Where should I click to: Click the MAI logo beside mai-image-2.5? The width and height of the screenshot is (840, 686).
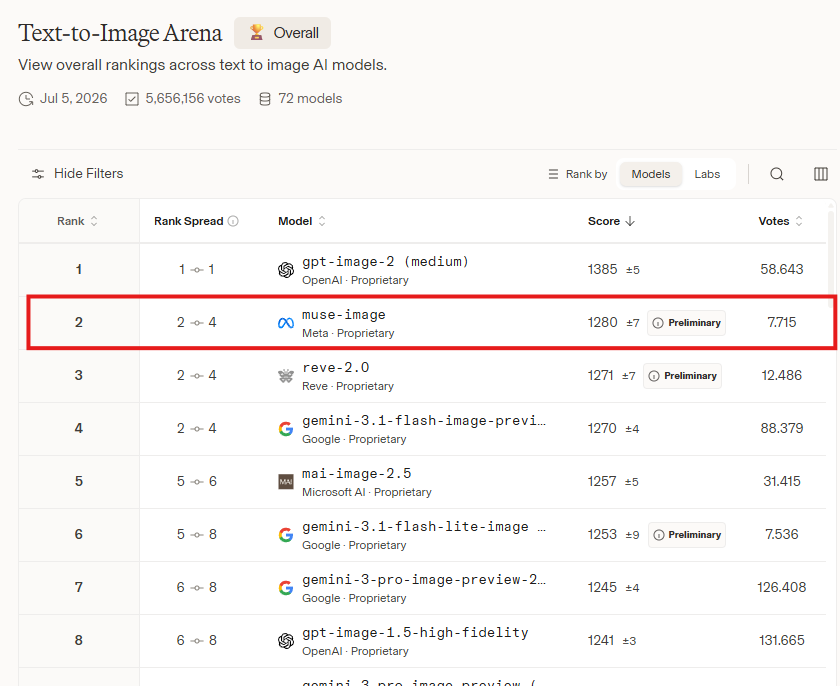(x=286, y=482)
